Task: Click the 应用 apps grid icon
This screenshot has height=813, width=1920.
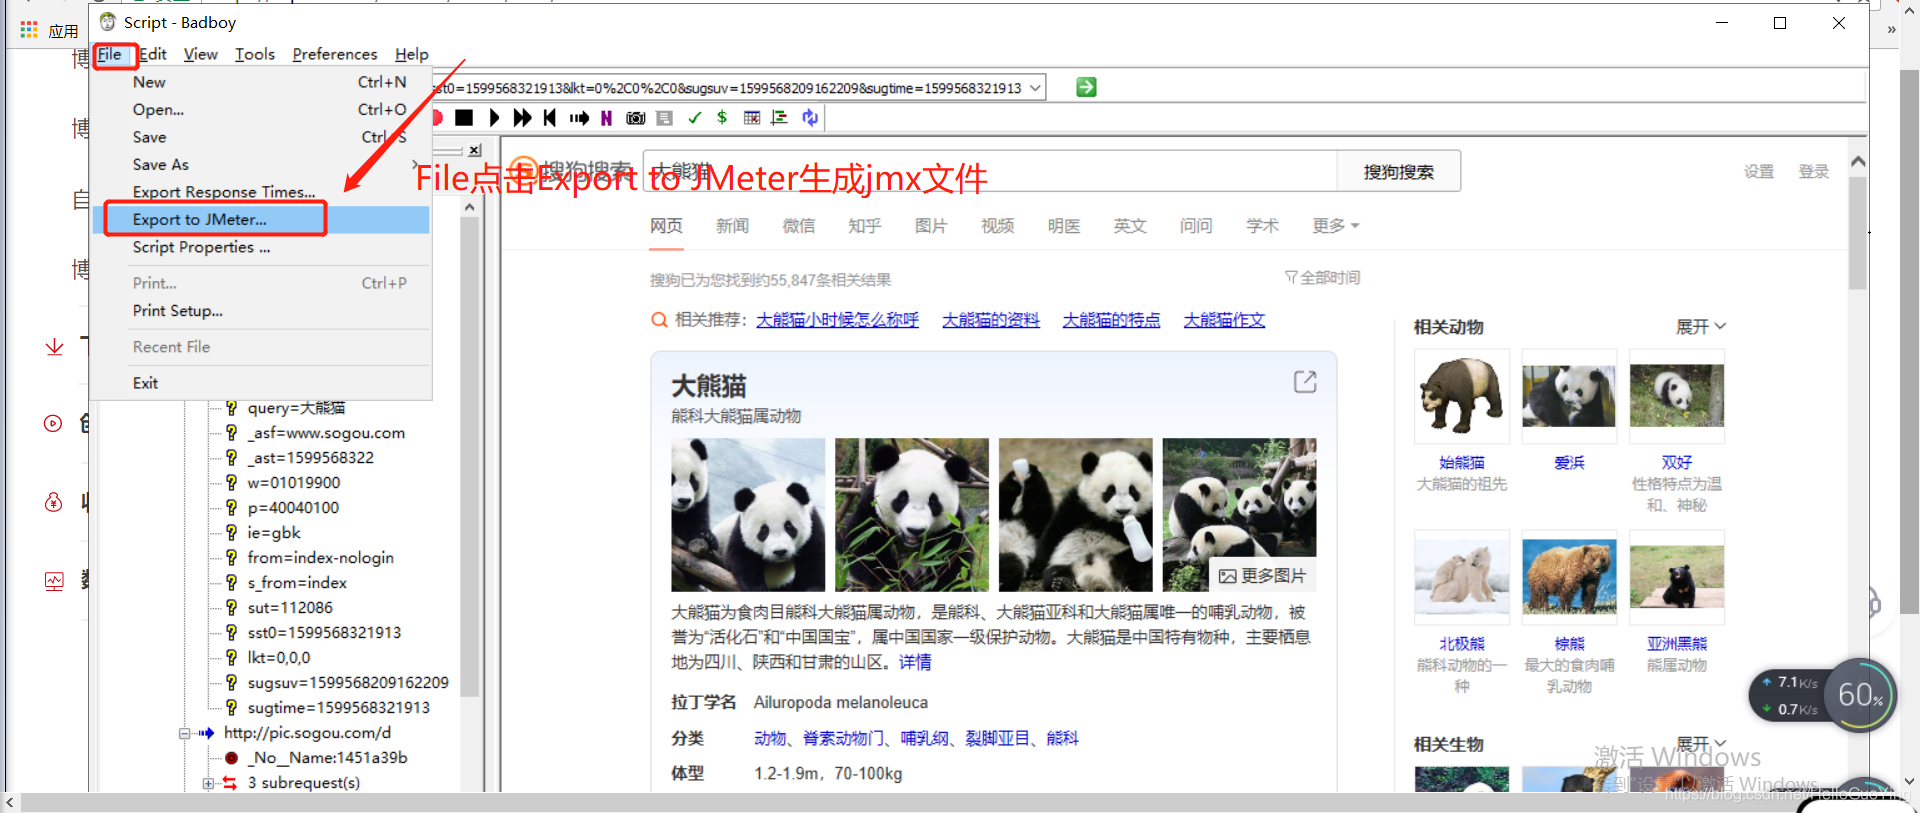Action: click(x=29, y=30)
